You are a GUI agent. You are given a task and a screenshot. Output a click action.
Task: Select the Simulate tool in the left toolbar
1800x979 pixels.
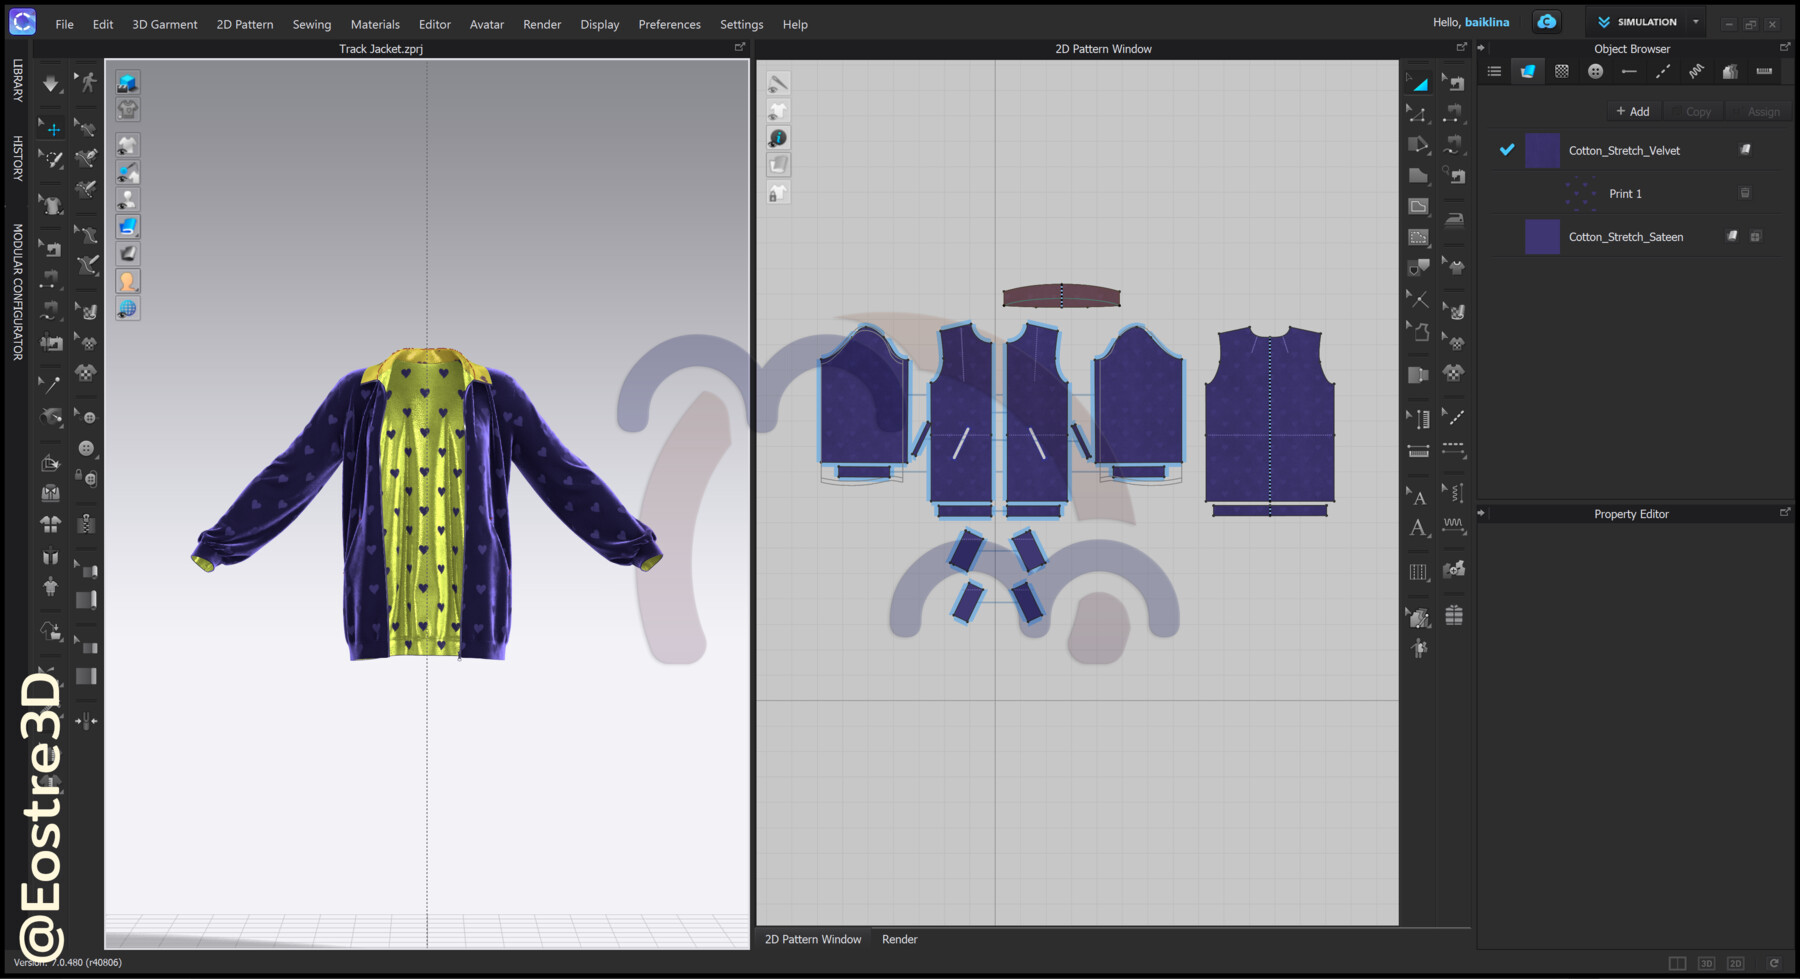(50, 84)
